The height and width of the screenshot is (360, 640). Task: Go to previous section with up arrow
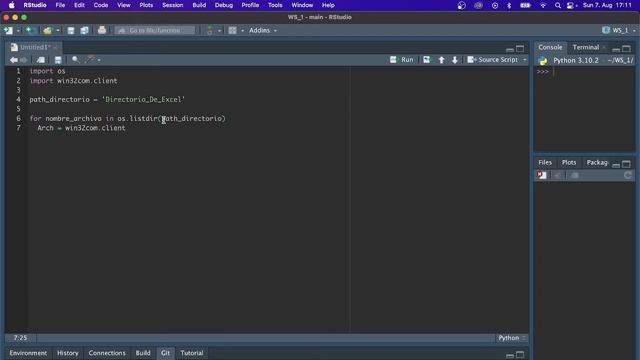(441, 60)
